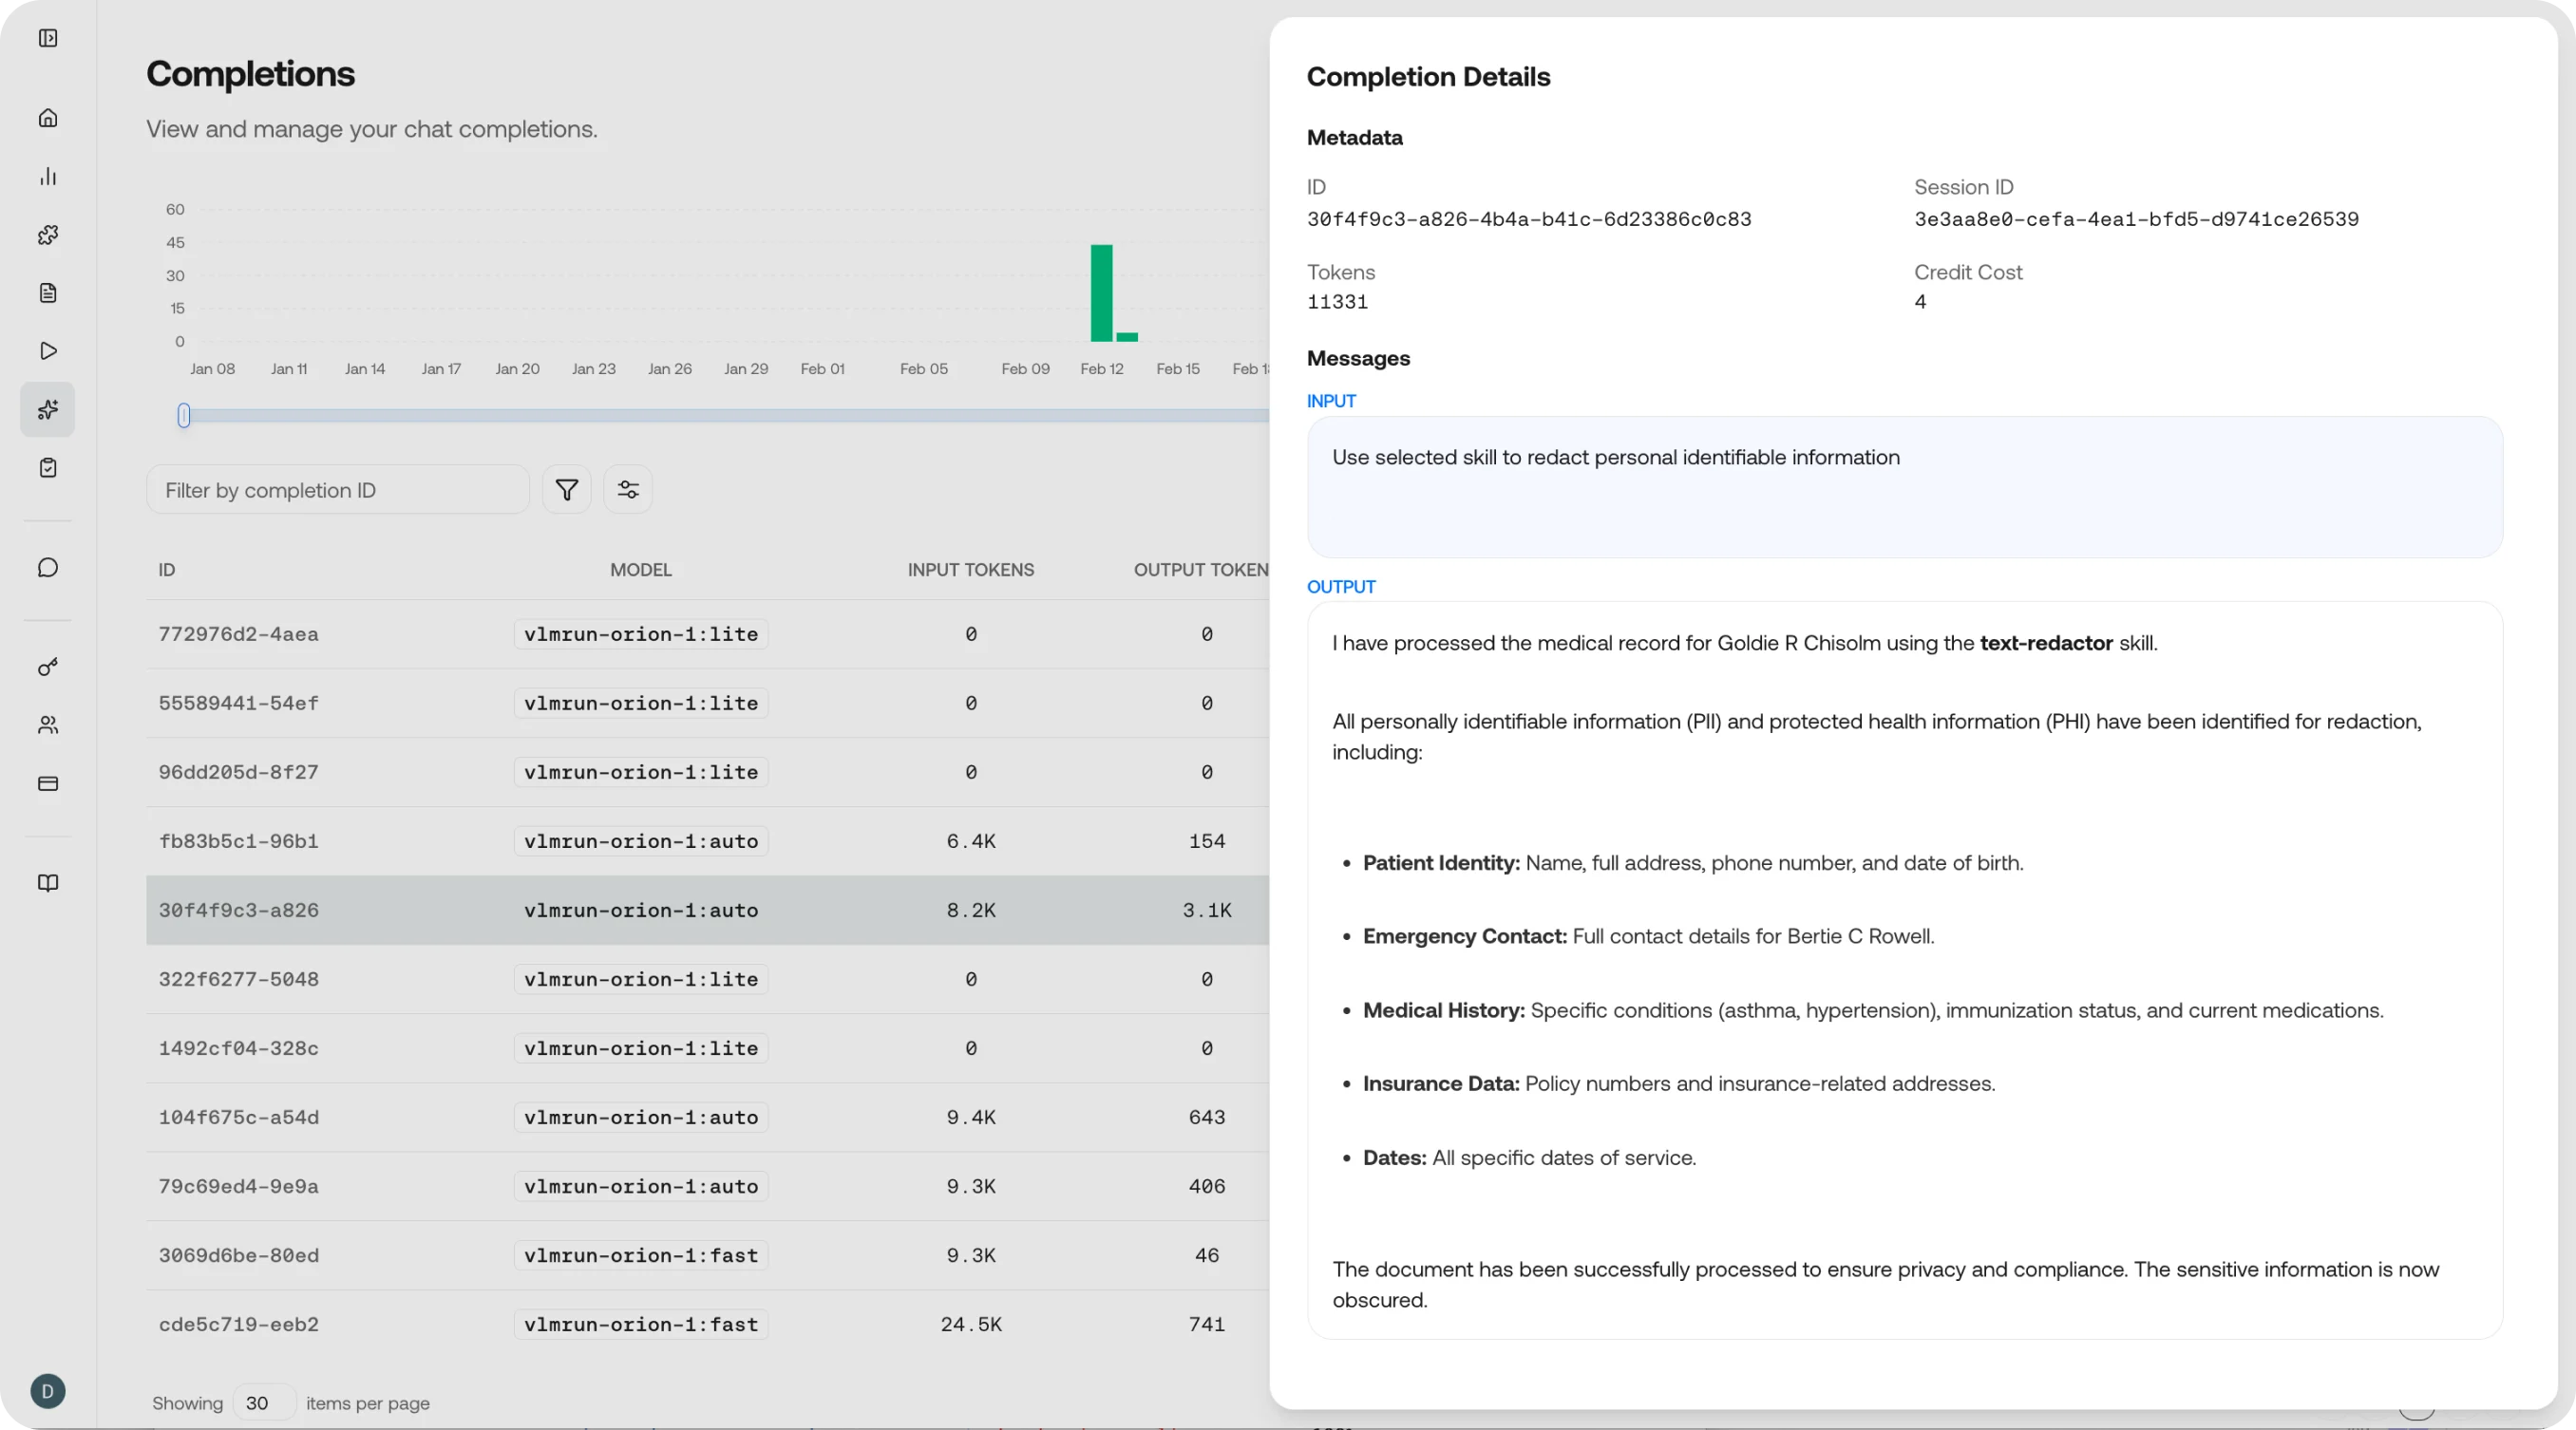Click the Session ID value 3e3aa8e0-cefa
The width and height of the screenshot is (2576, 1430).
pyautogui.click(x=2136, y=219)
